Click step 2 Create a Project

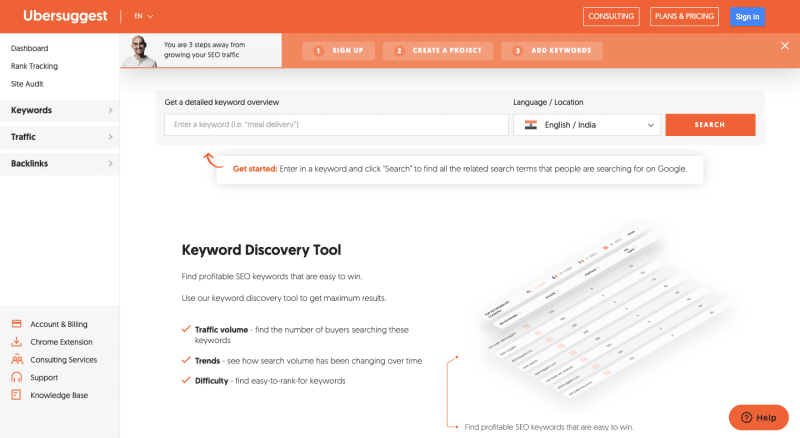coord(438,51)
